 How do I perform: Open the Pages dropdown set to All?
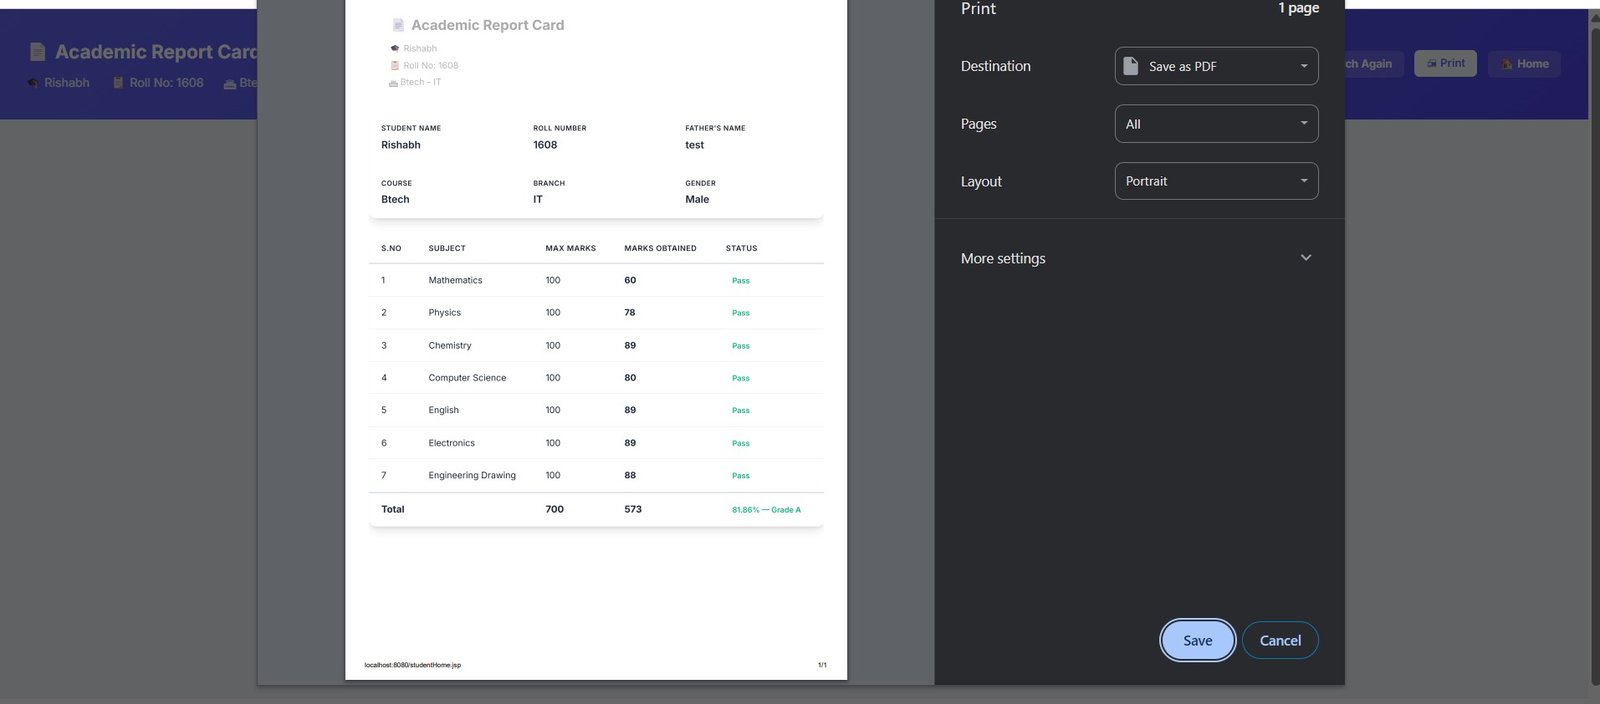(1216, 124)
